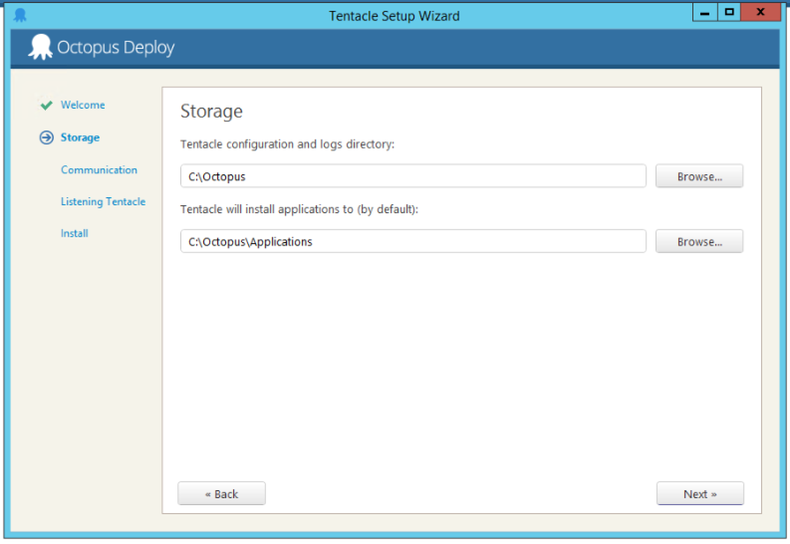Viewport: 790px width, 544px height.
Task: Click the 'Tentacle Setup Wizard' title text
Action: [394, 16]
